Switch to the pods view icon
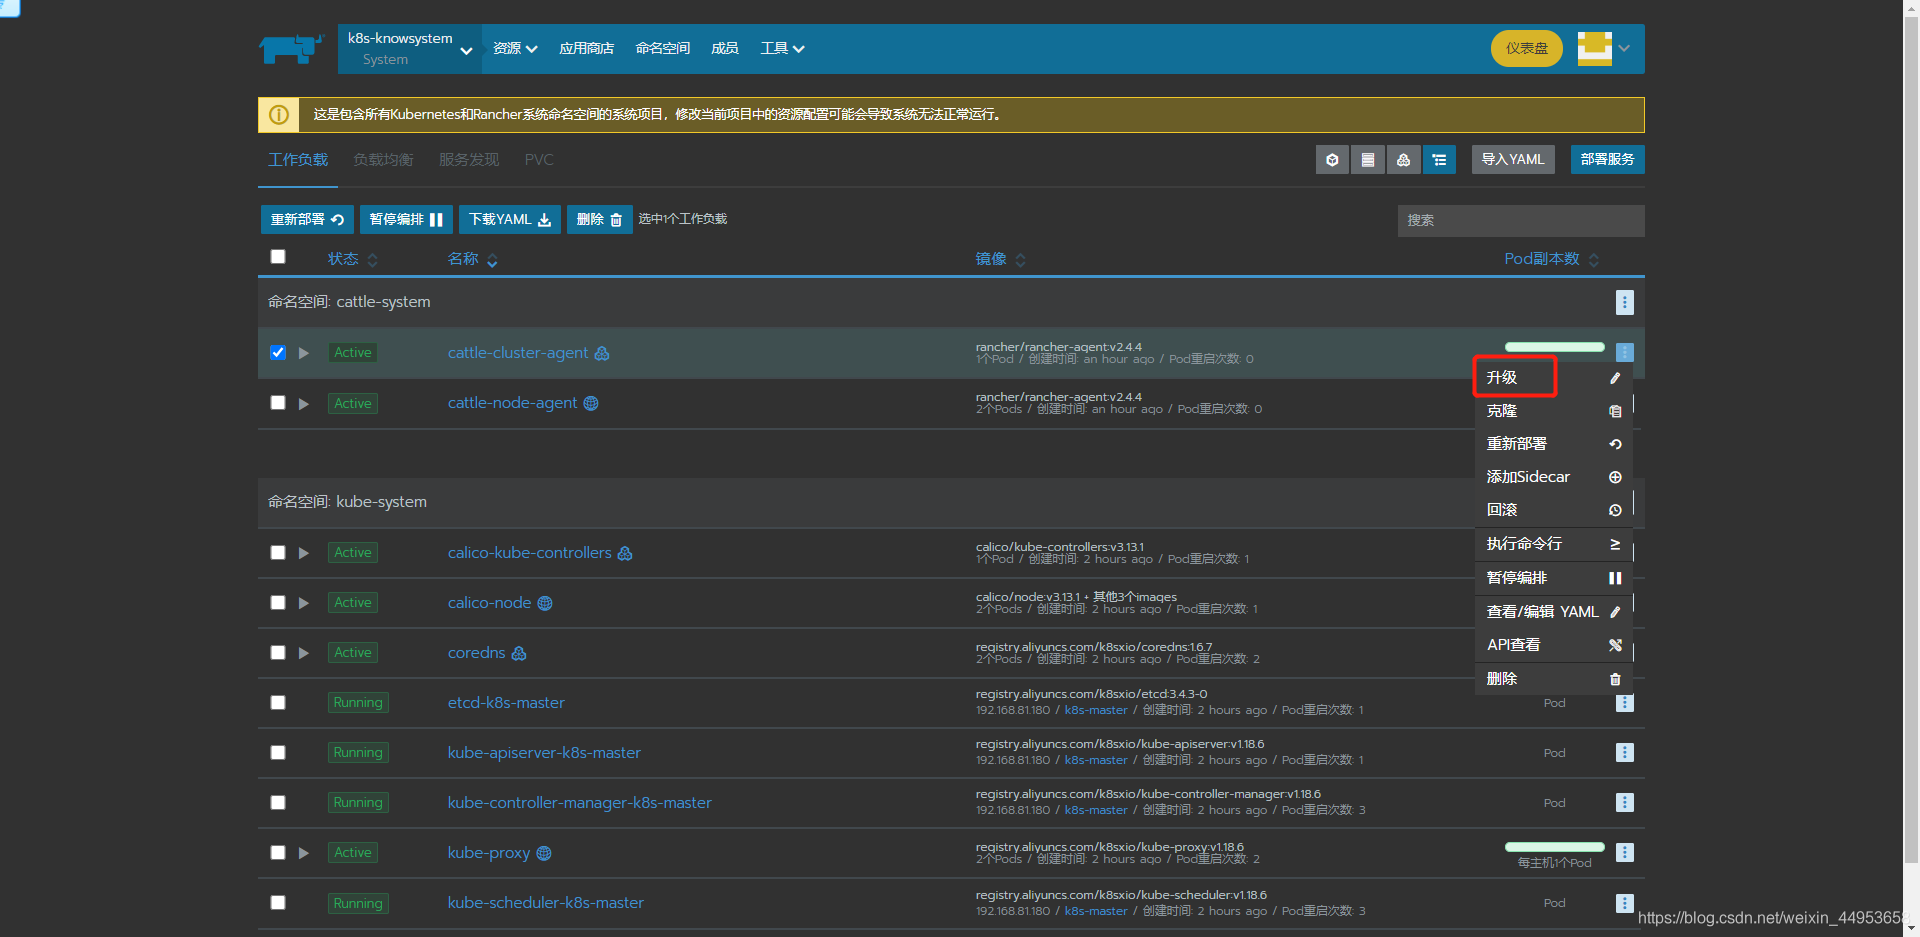Viewport: 1920px width, 937px height. tap(1332, 160)
